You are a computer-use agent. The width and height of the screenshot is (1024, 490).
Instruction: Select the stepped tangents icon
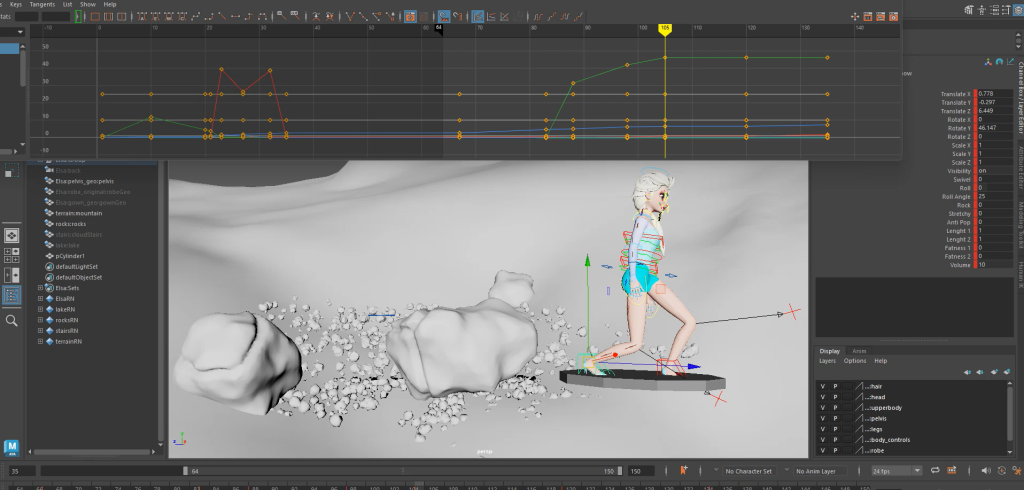(249, 16)
